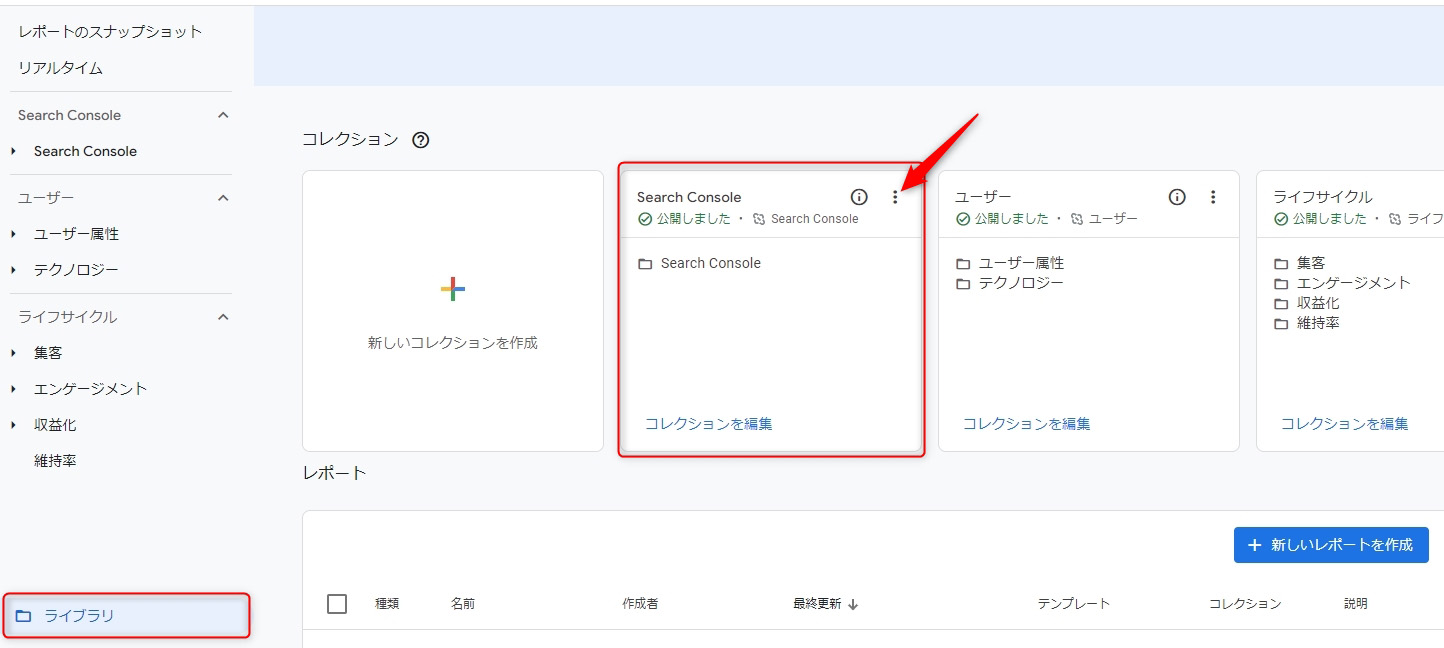The height and width of the screenshot is (648, 1444).
Task: Click the published check icon on ライフサイクル card
Action: point(1281,219)
